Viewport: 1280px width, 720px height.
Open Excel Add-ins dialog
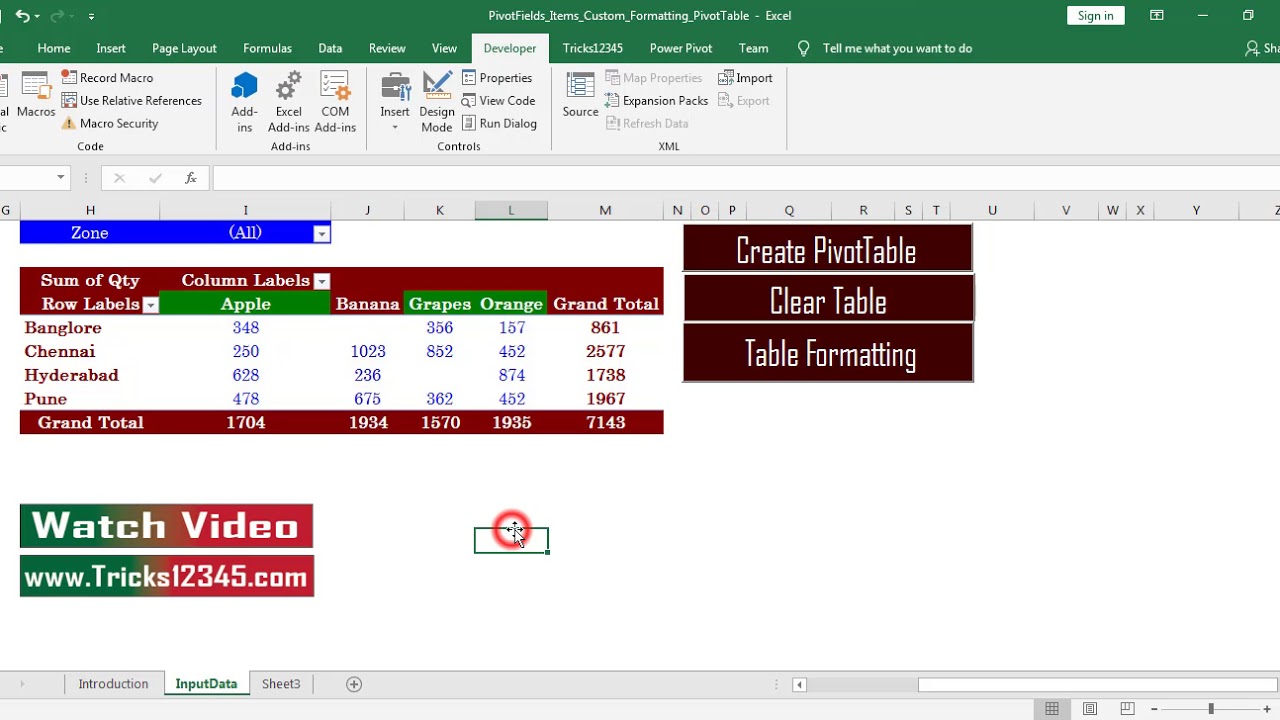(289, 102)
